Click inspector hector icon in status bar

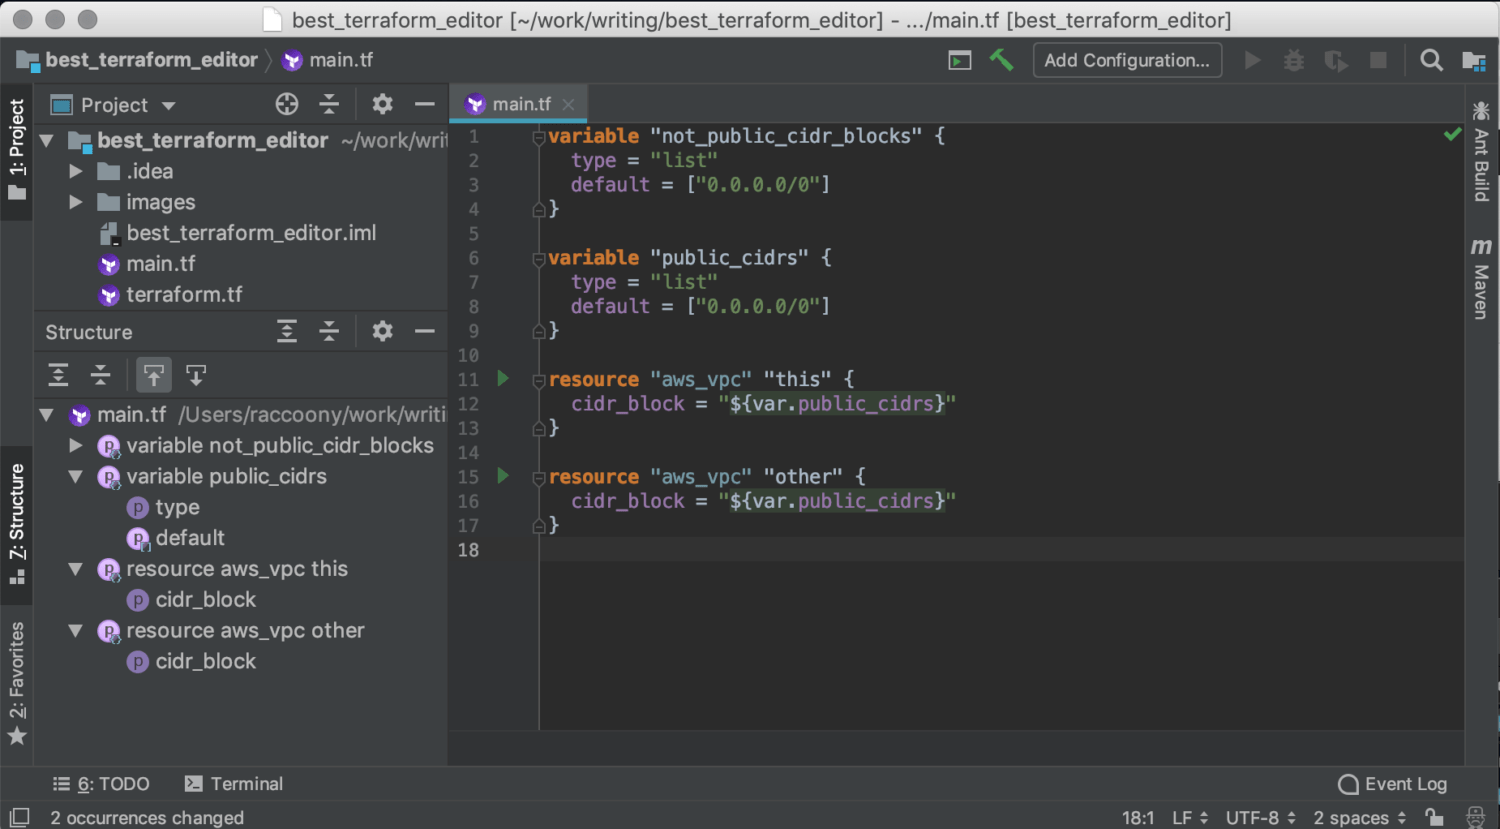pyautogui.click(x=1475, y=816)
